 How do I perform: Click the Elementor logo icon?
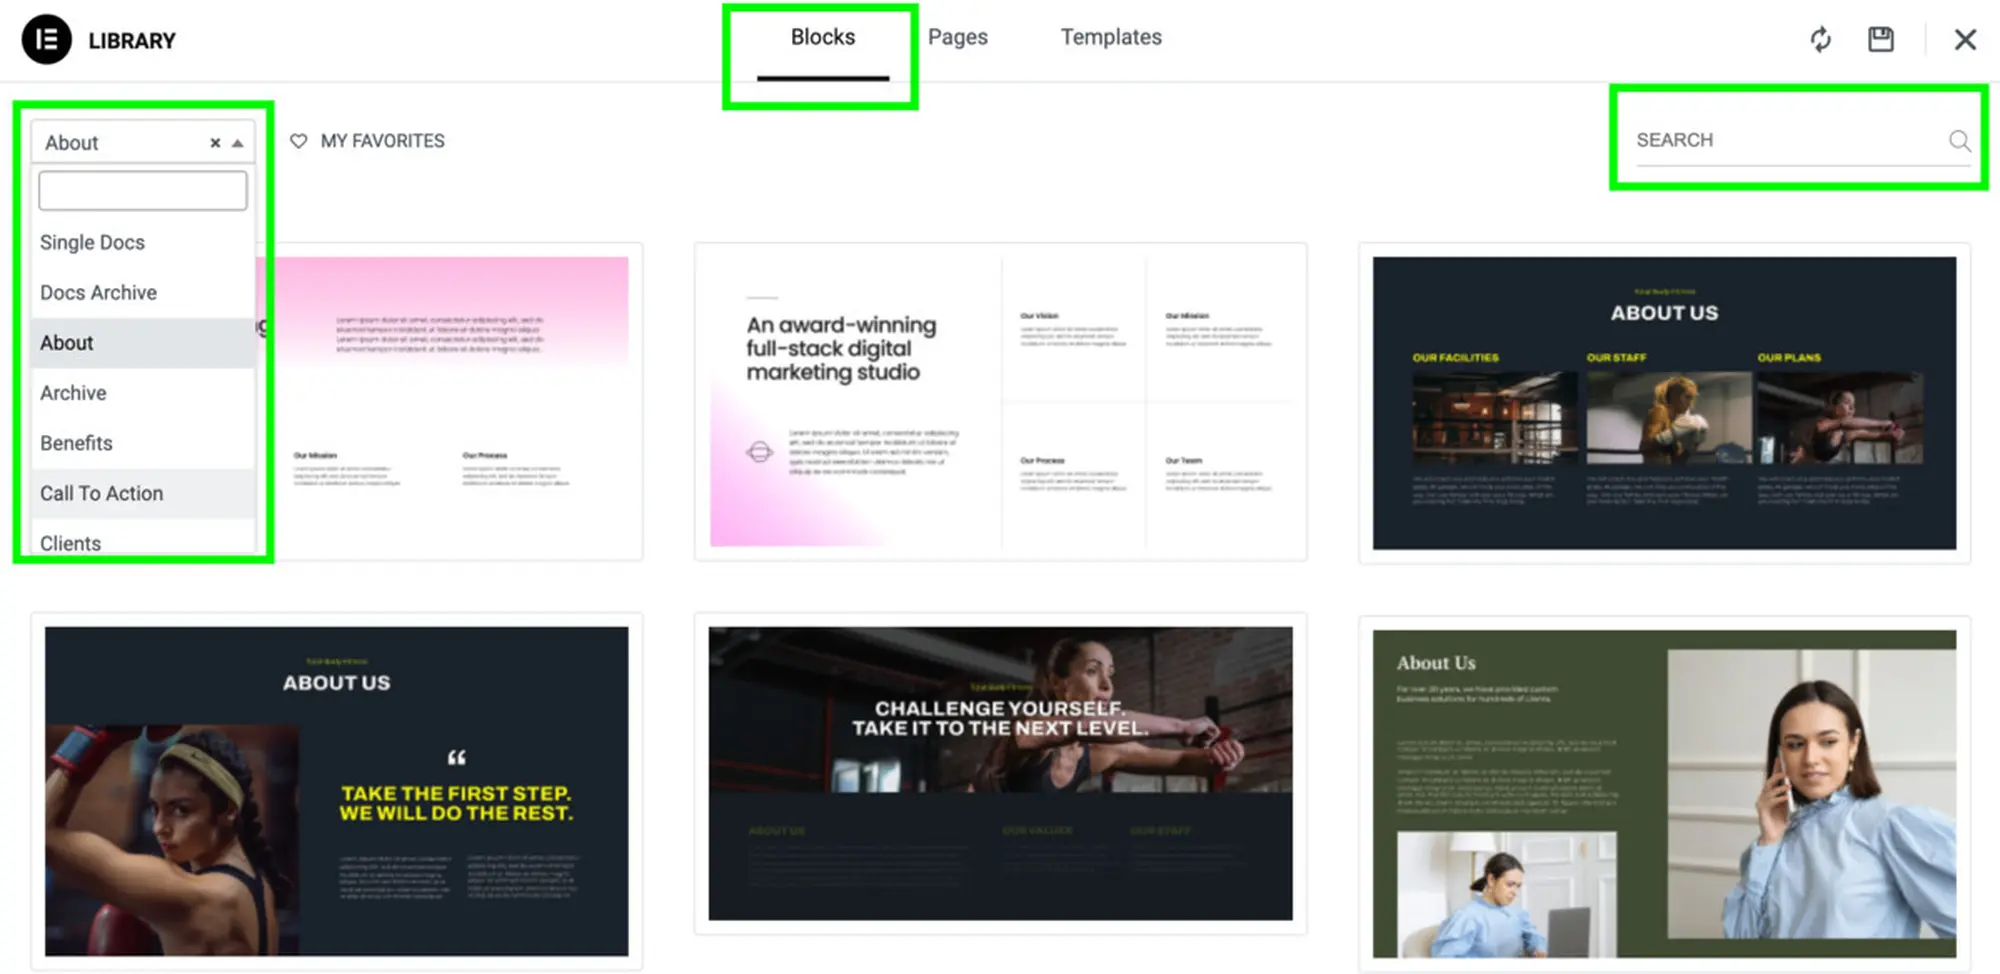point(46,40)
